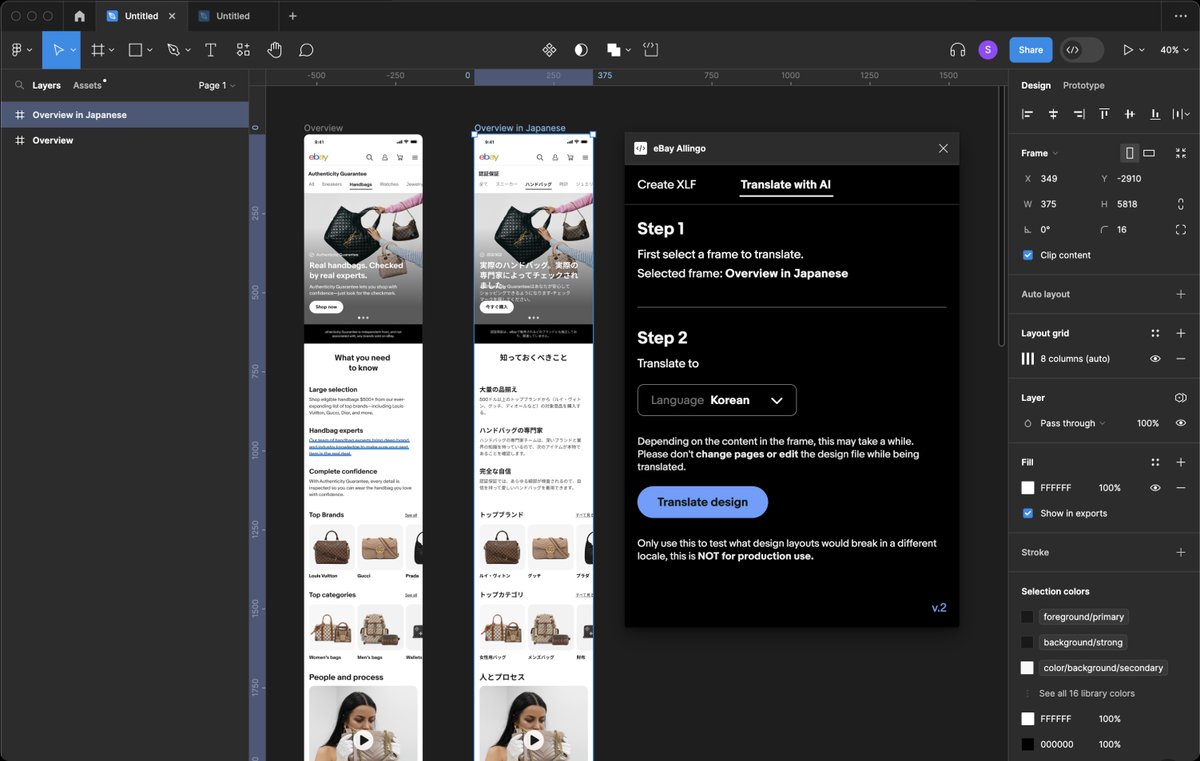Screen dimensions: 1200x761
Task: Select the Hand tool
Action: click(274, 50)
